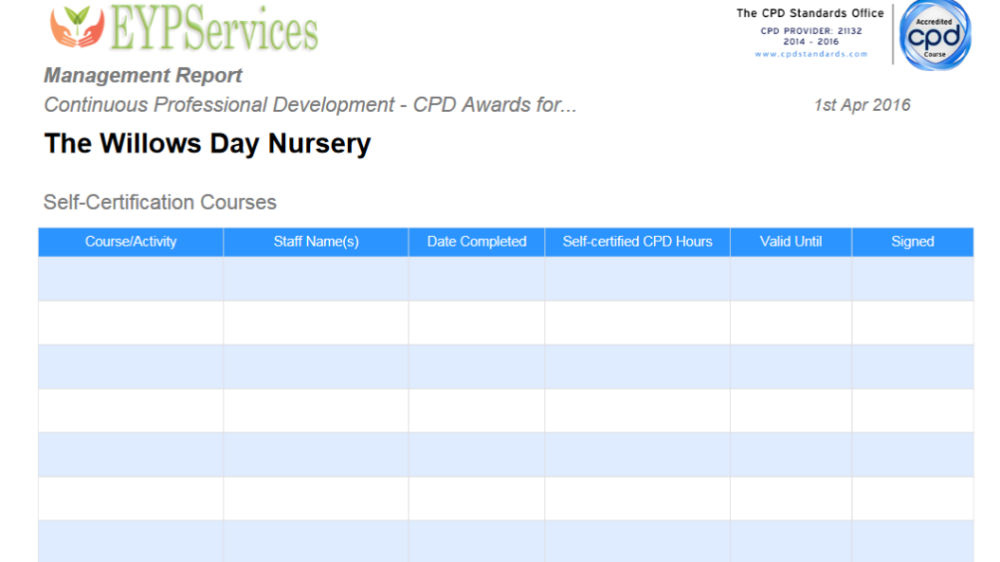Select The Willows Day Nursery heading

[x=207, y=144]
